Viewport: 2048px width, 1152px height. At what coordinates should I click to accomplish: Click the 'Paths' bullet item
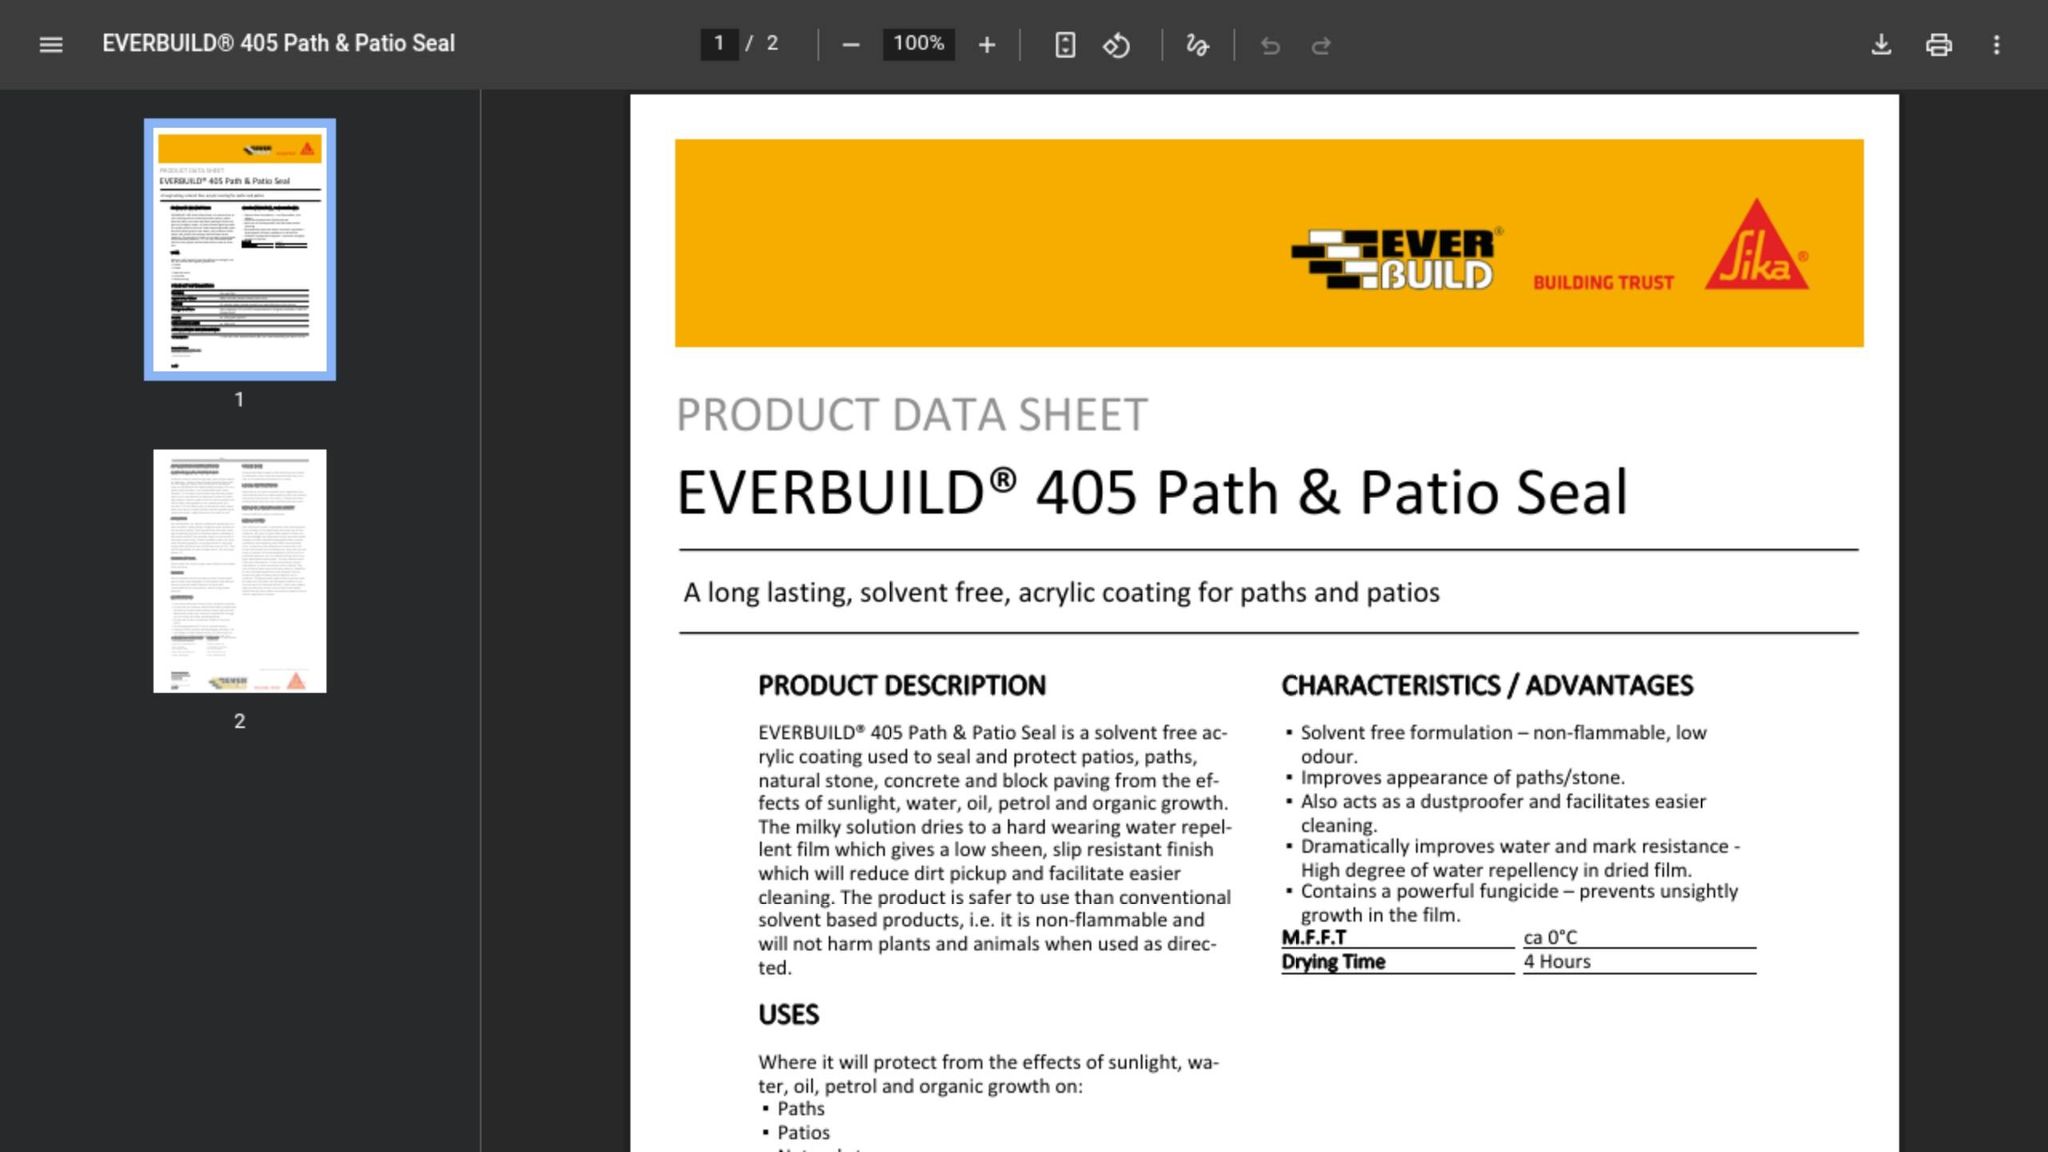[801, 1109]
